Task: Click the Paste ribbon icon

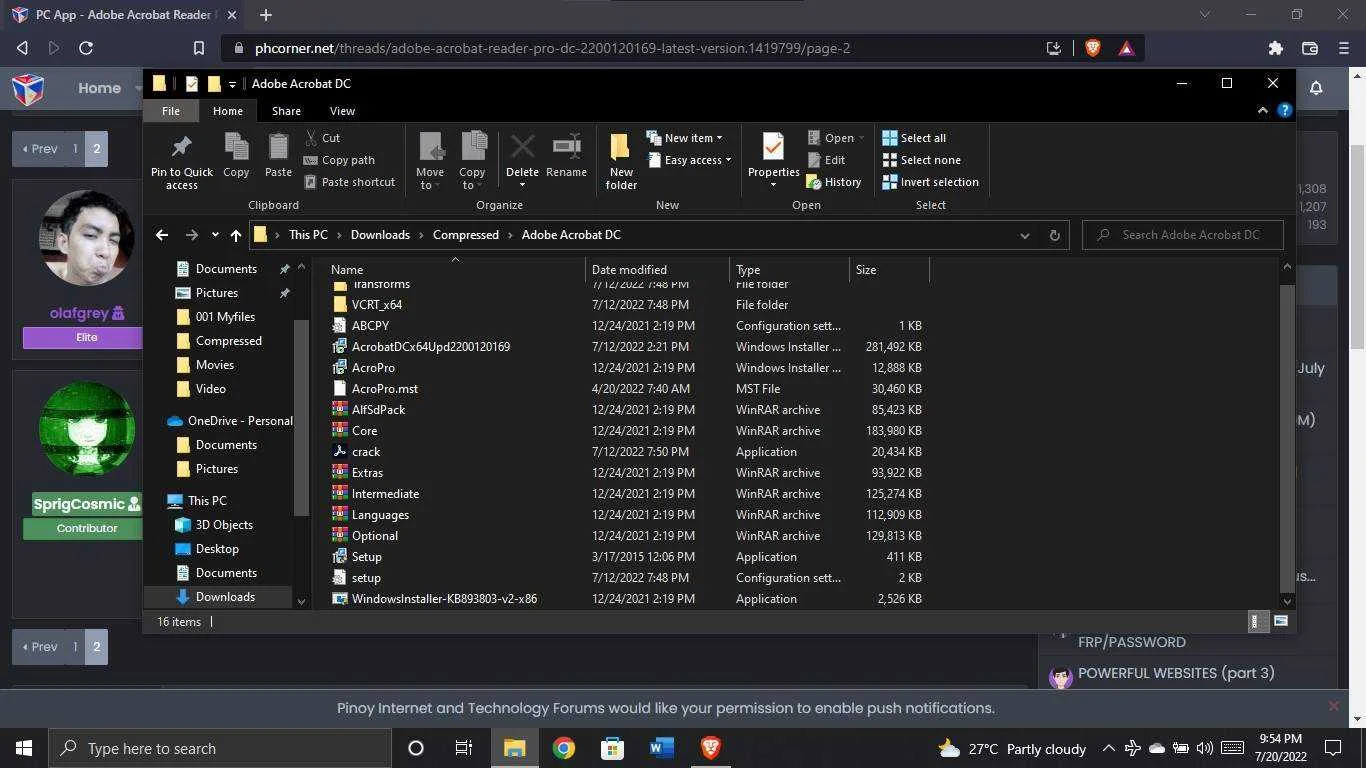Action: 278,156
